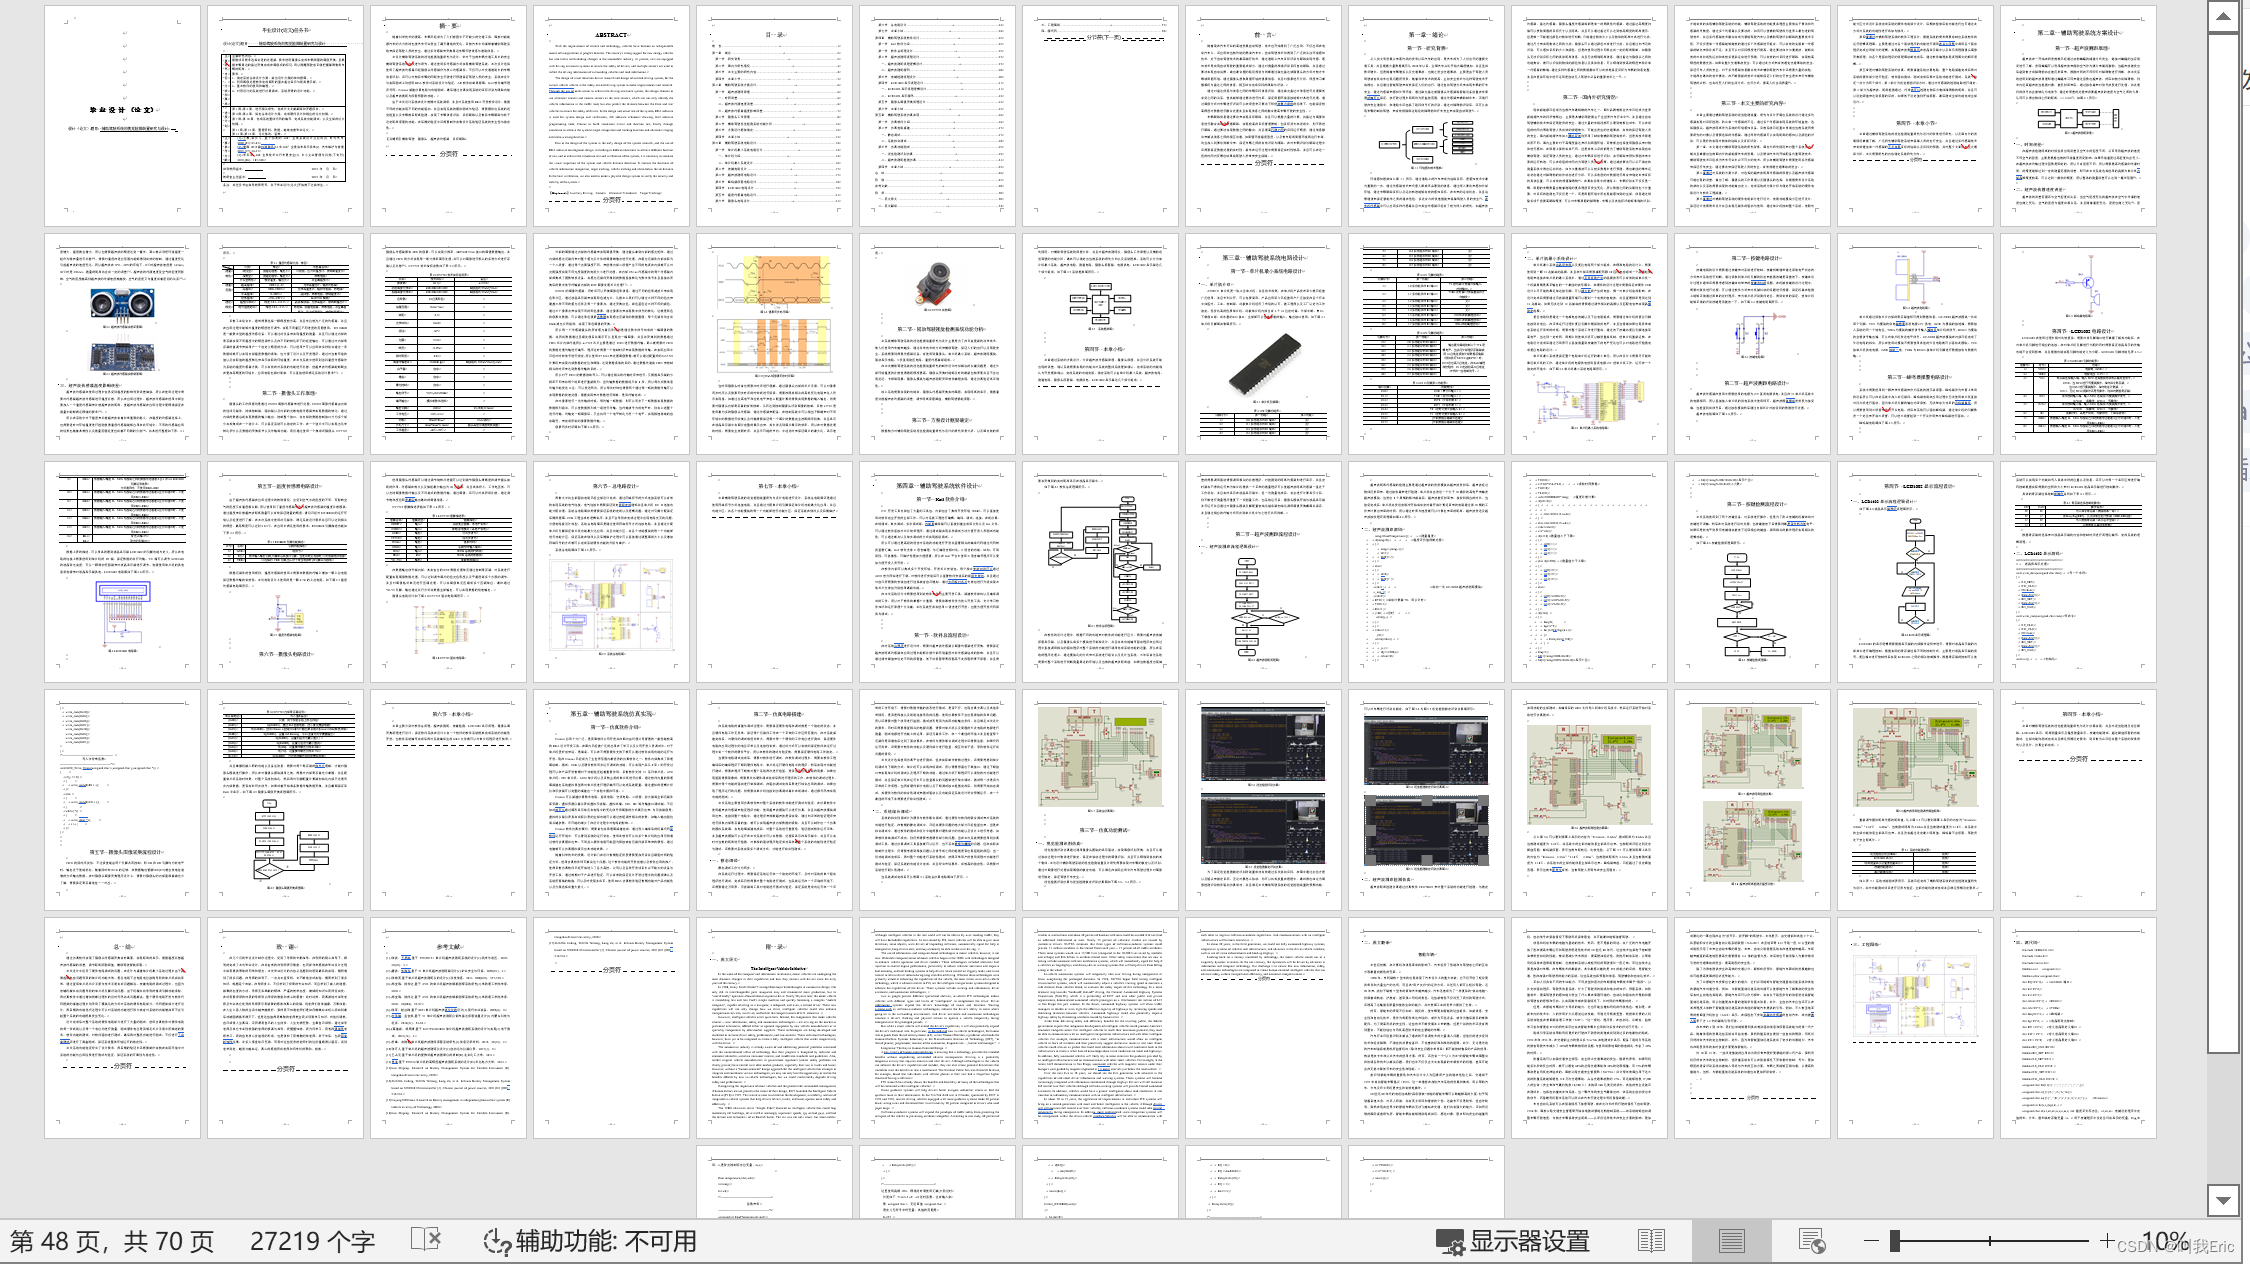Click the proofing errors book icon

[x=427, y=1240]
